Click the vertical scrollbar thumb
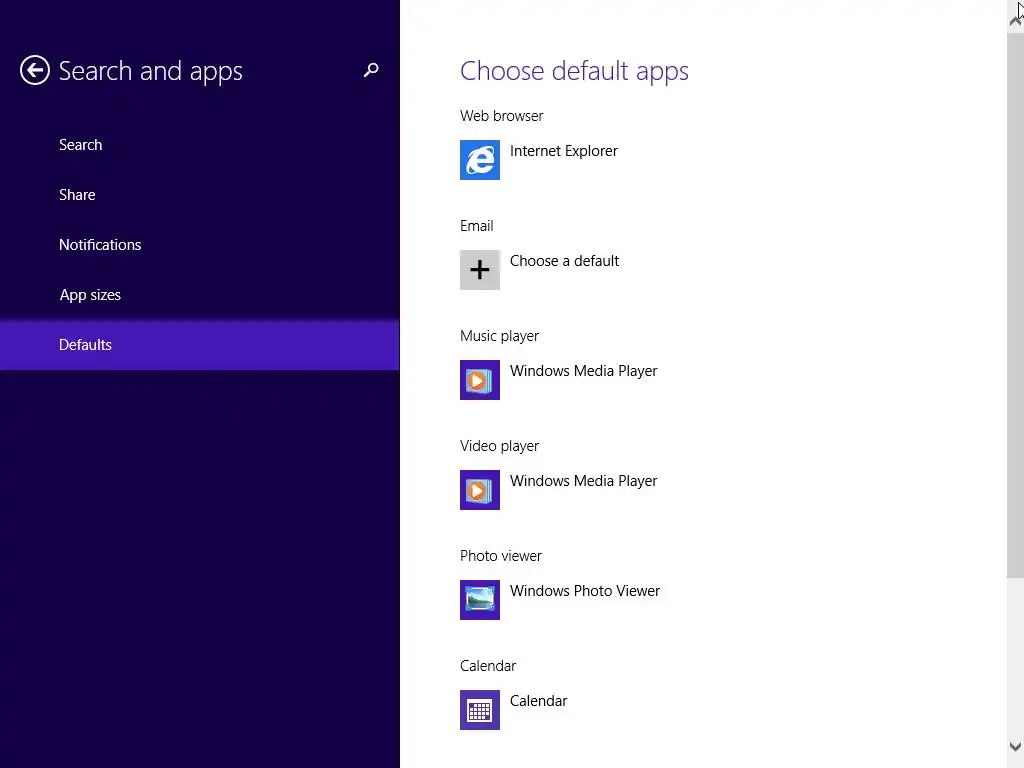1024x768 pixels. (x=1015, y=305)
